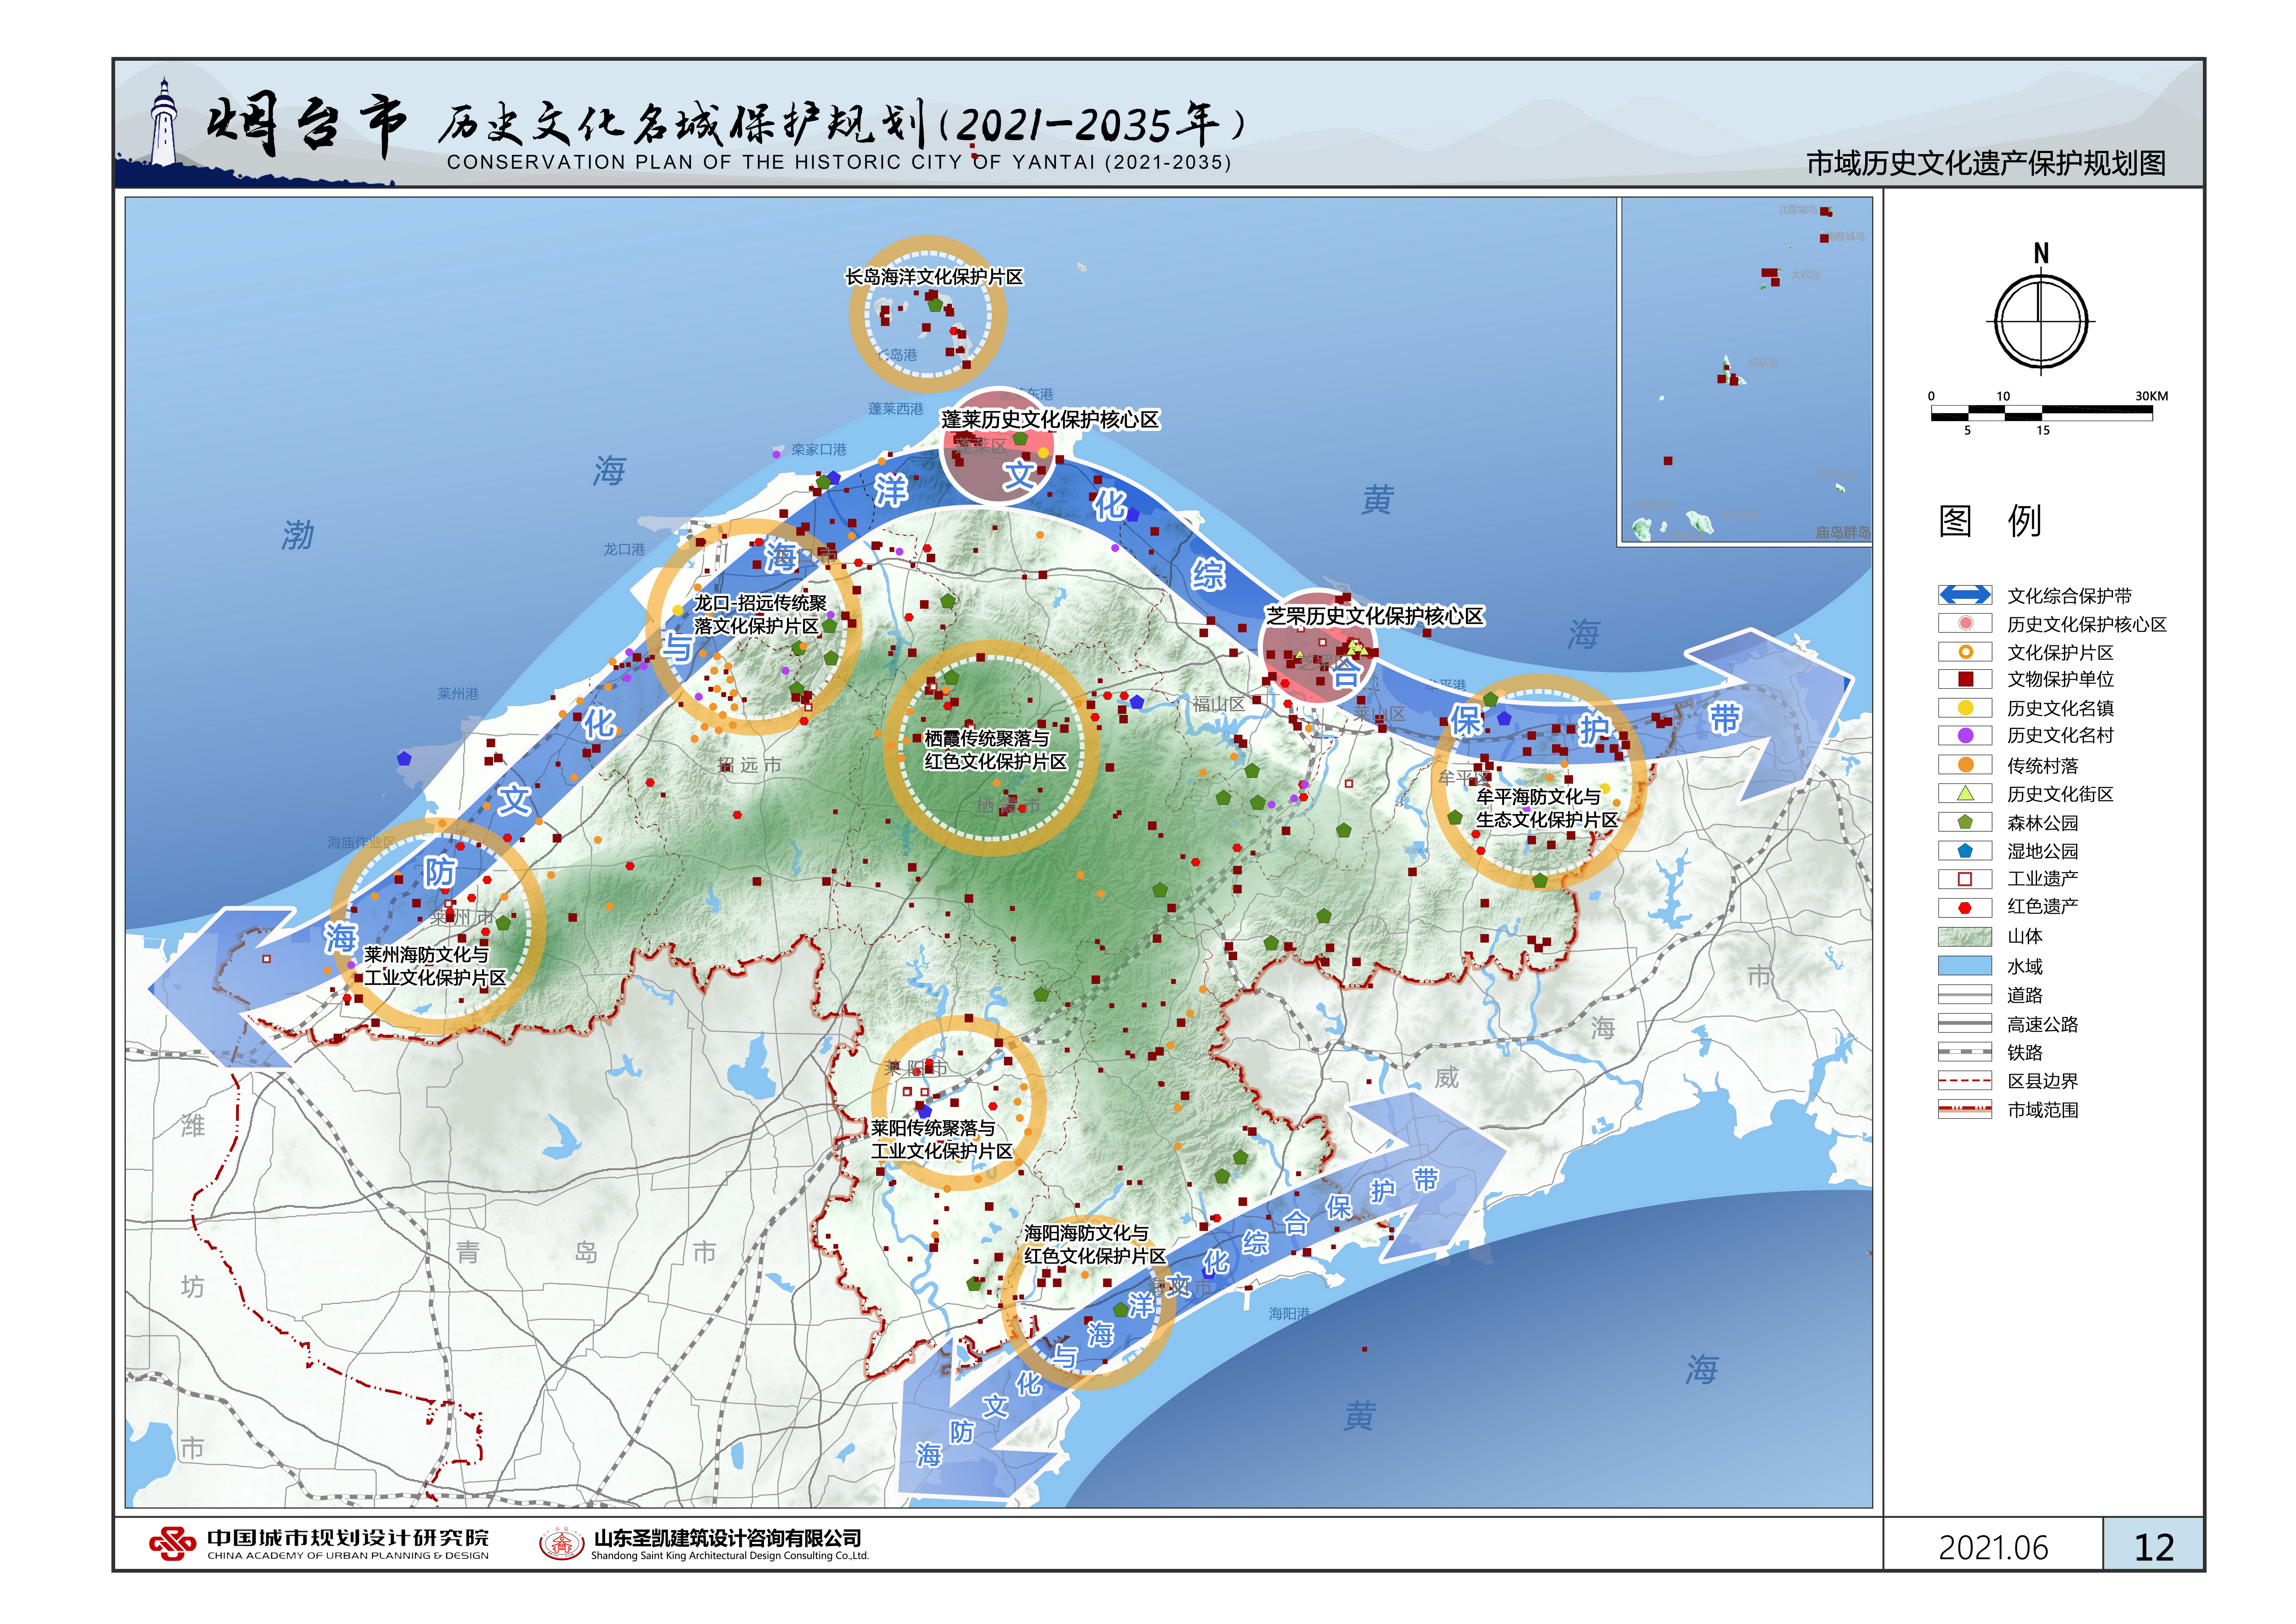
Task: Click the 铁路 dashed line legend icon
Action: click(1965, 1052)
